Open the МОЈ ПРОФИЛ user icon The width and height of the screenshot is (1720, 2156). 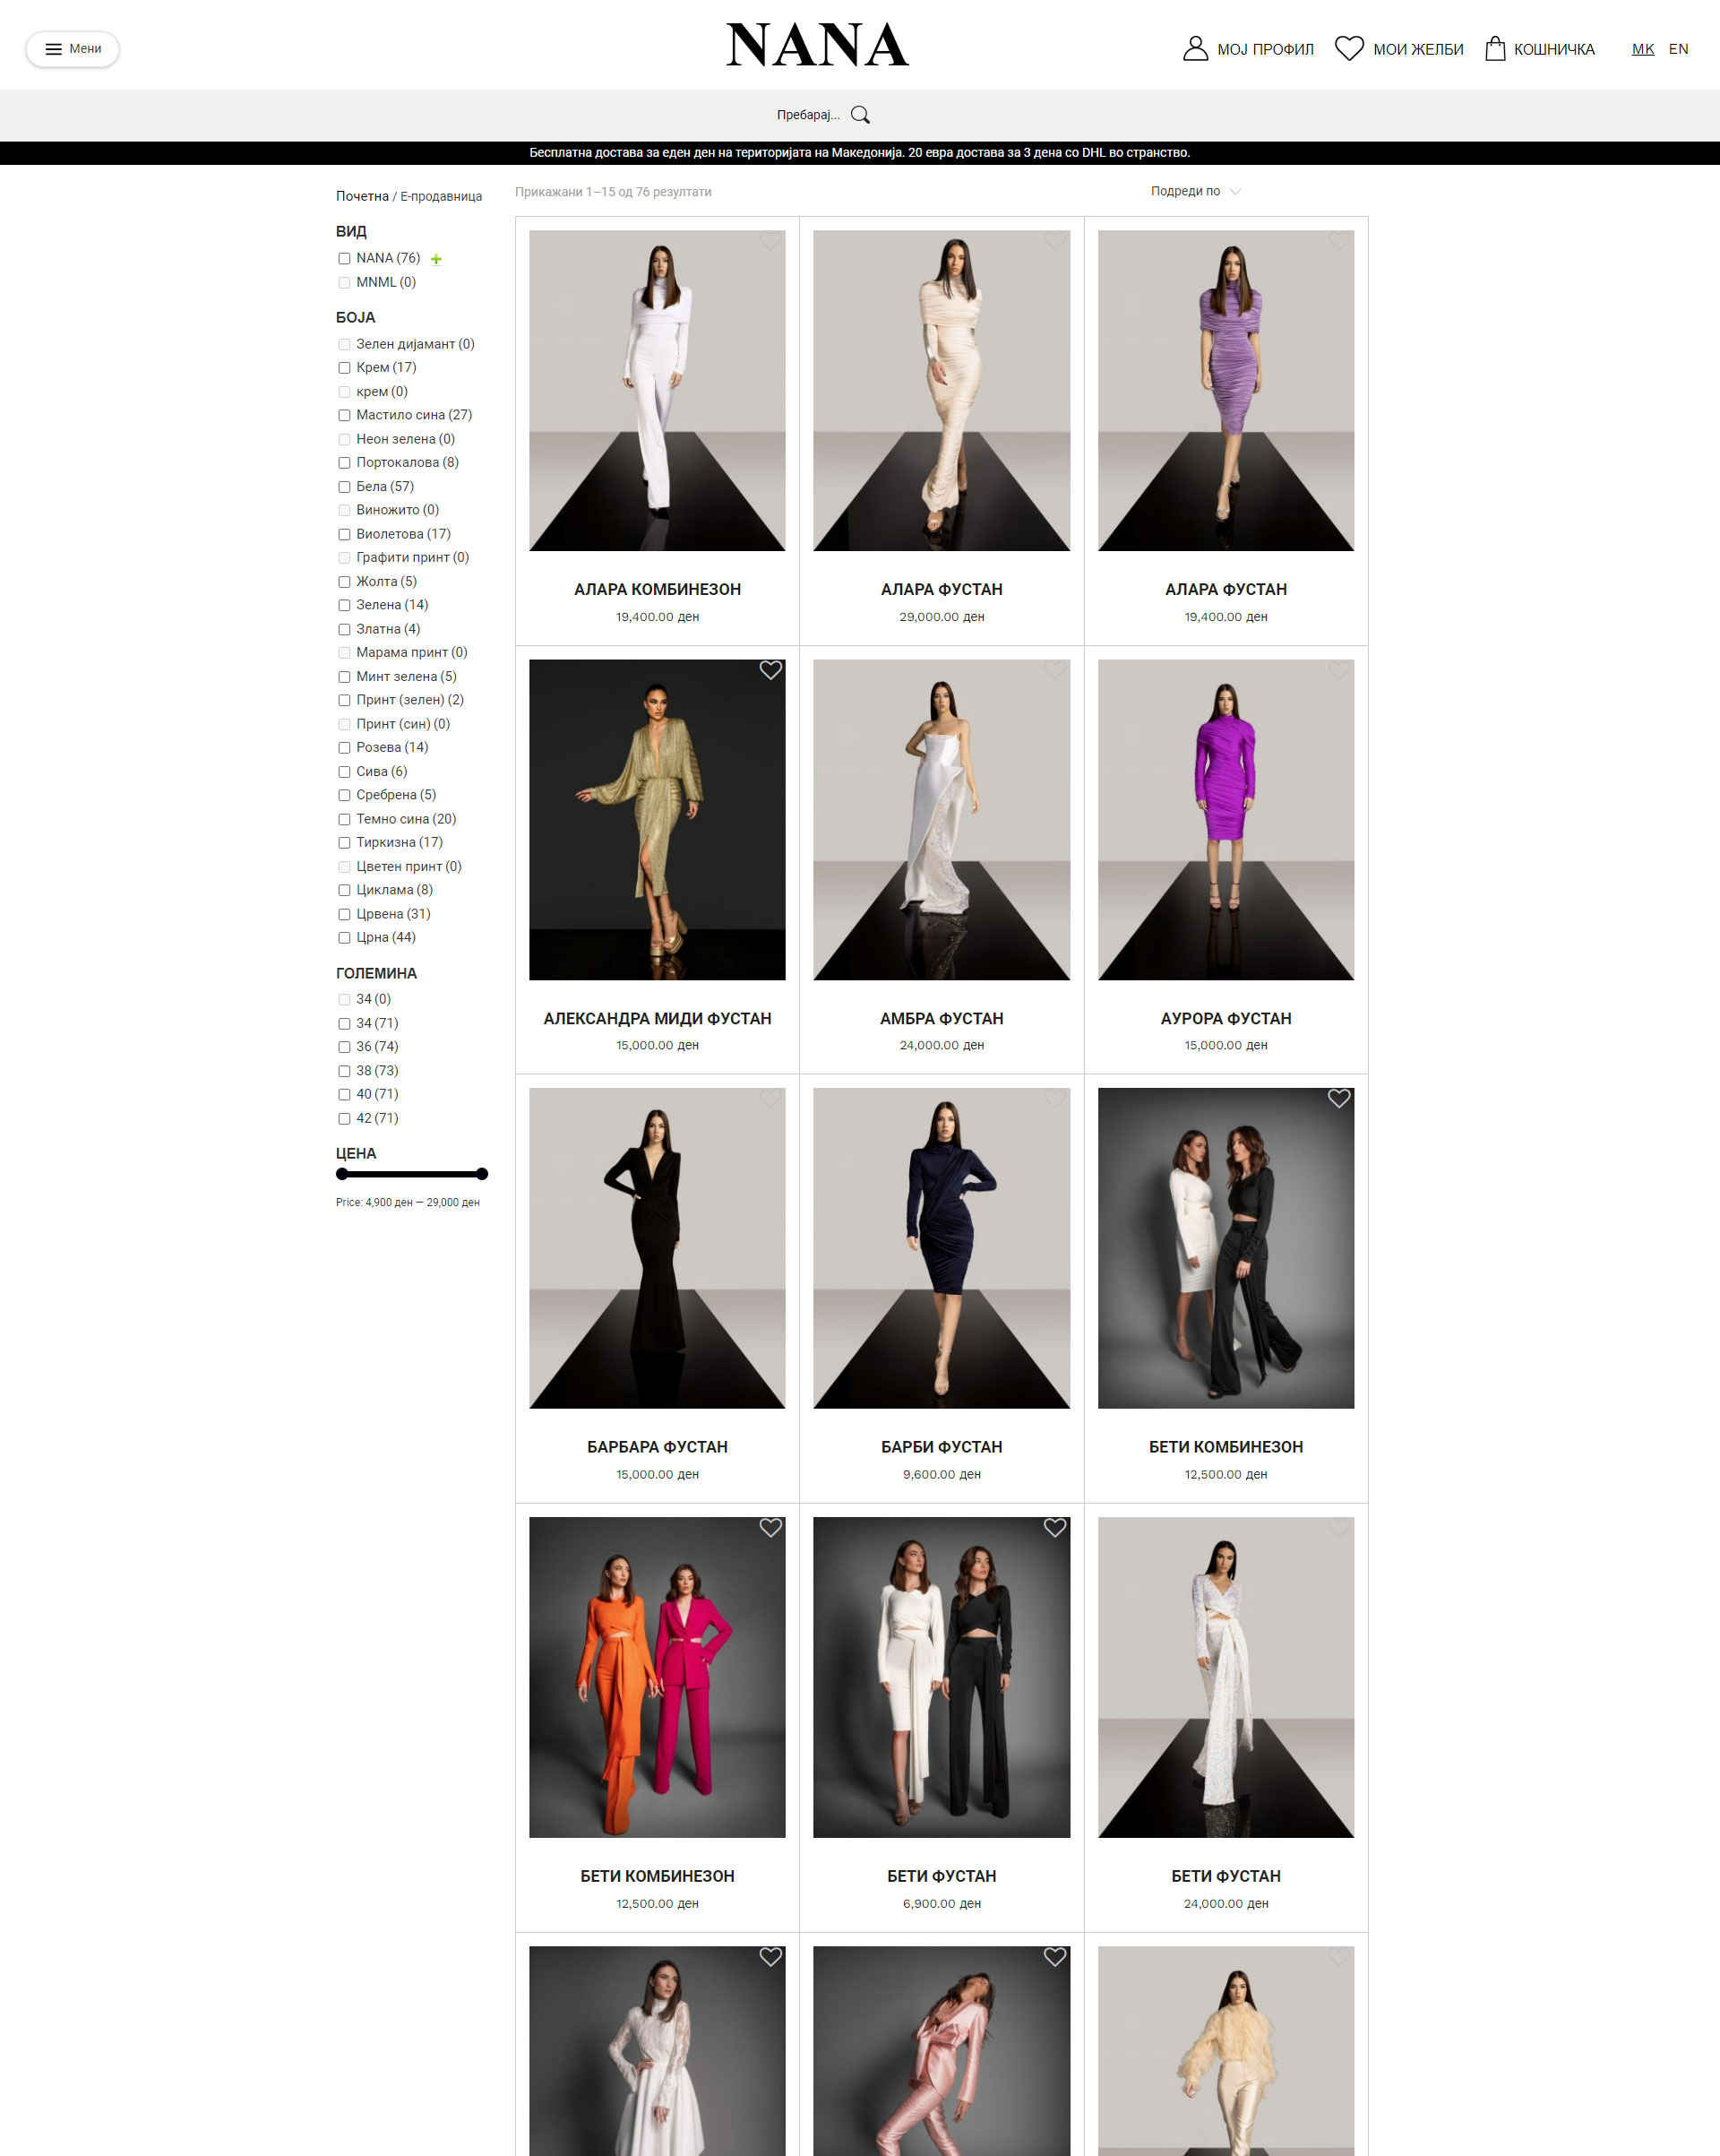pyautogui.click(x=1195, y=48)
